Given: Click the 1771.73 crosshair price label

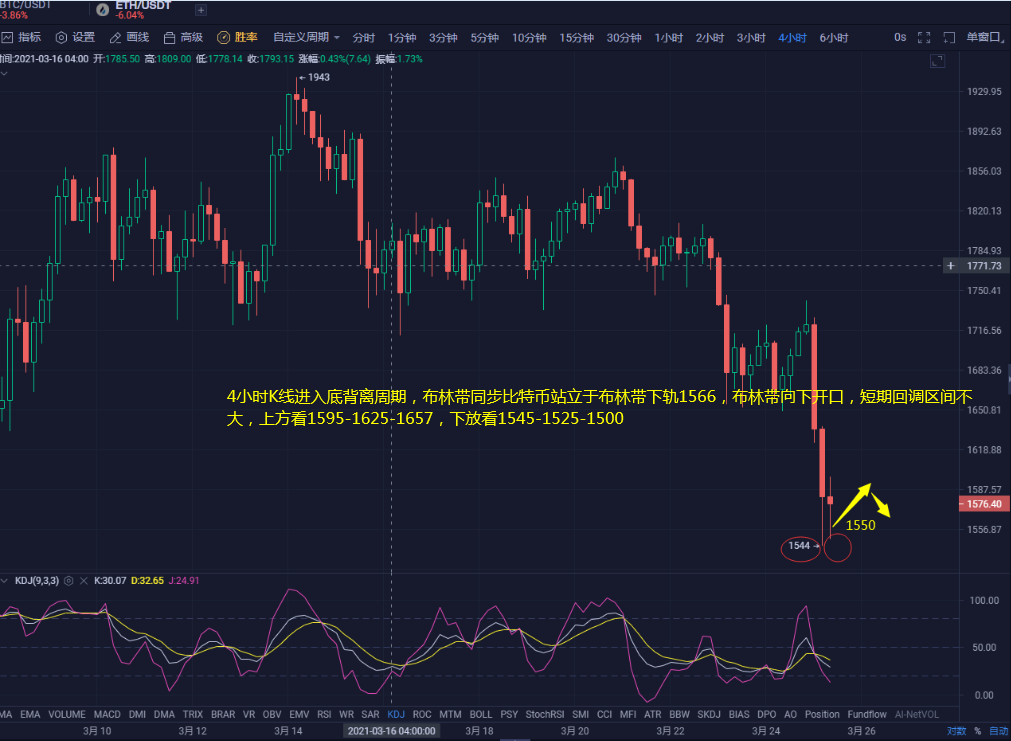Looking at the screenshot, I should point(983,266).
